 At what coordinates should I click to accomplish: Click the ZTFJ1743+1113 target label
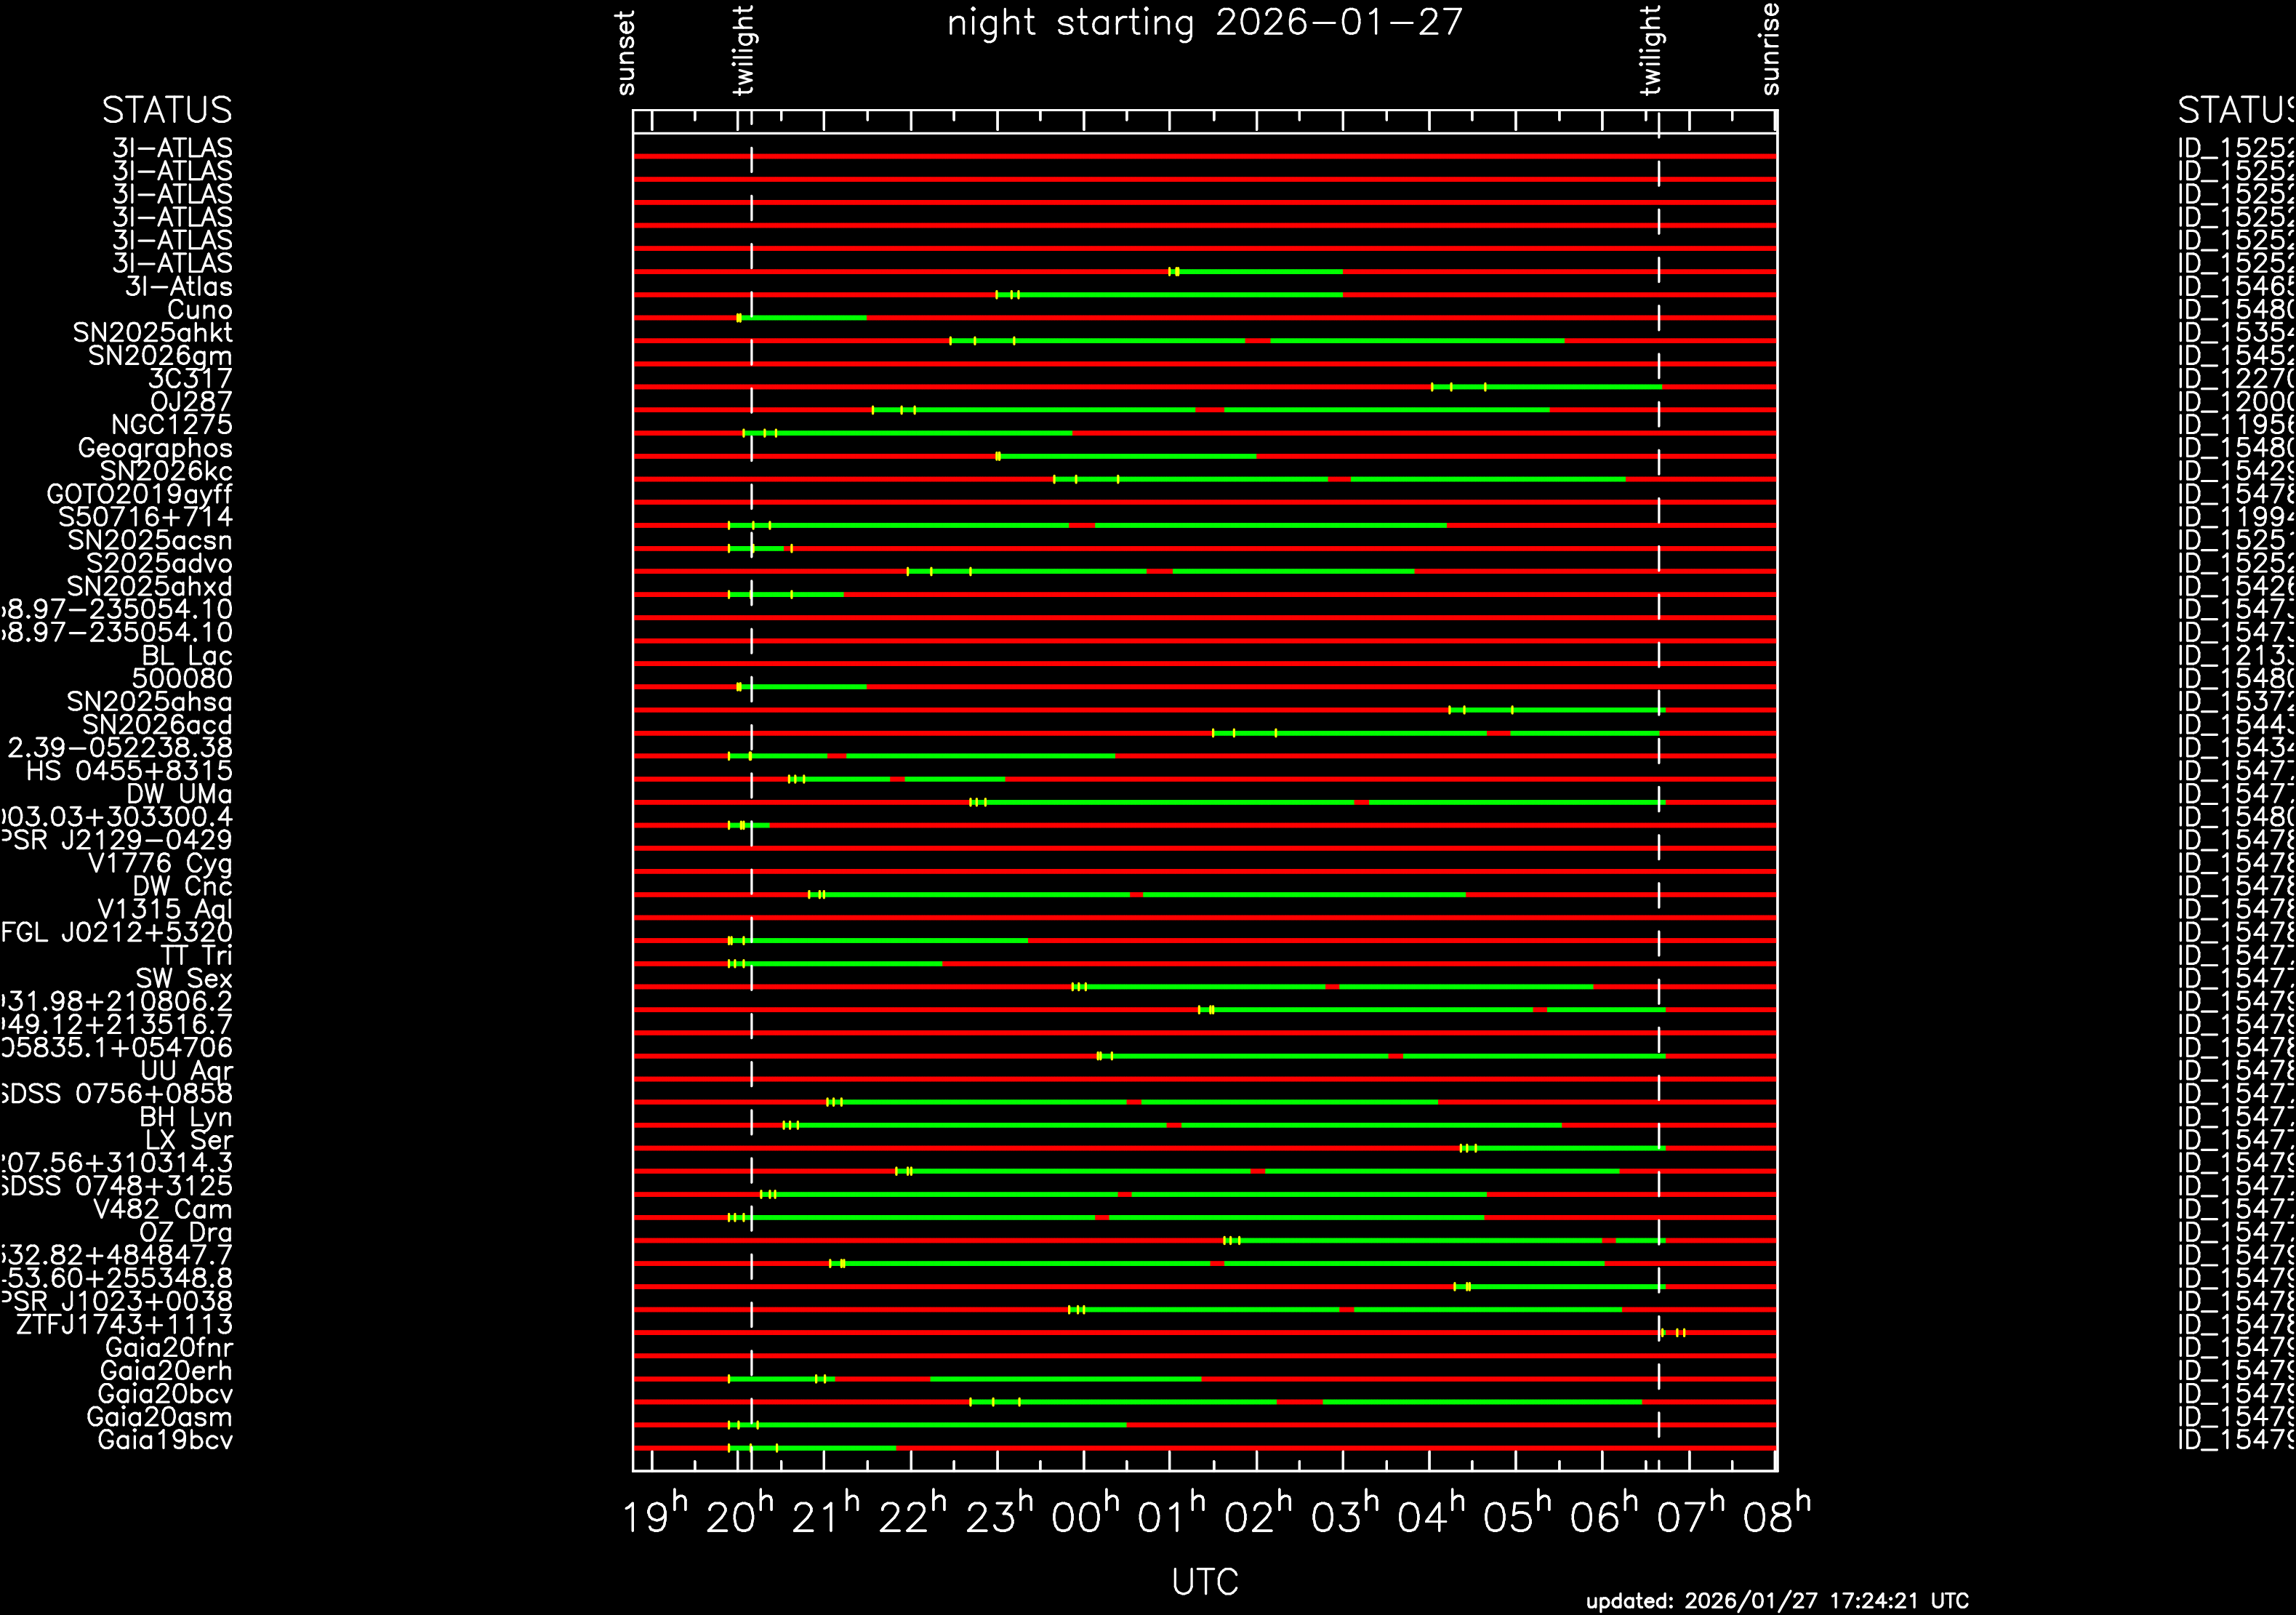point(124,1325)
